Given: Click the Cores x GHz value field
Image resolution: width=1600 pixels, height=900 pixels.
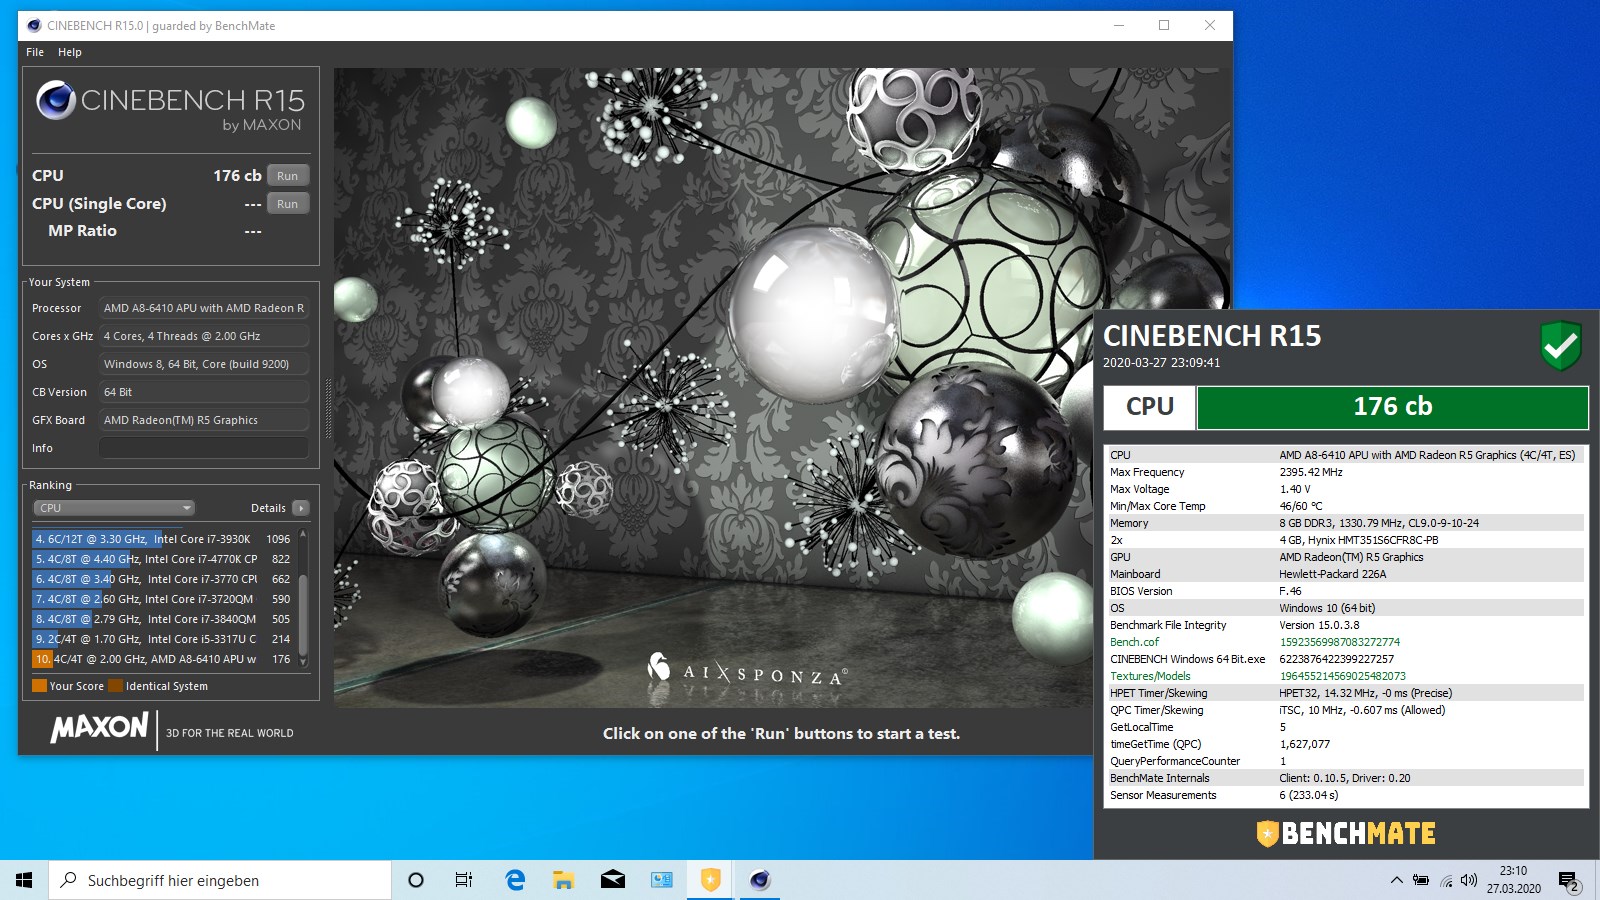Looking at the screenshot, I should 204,336.
